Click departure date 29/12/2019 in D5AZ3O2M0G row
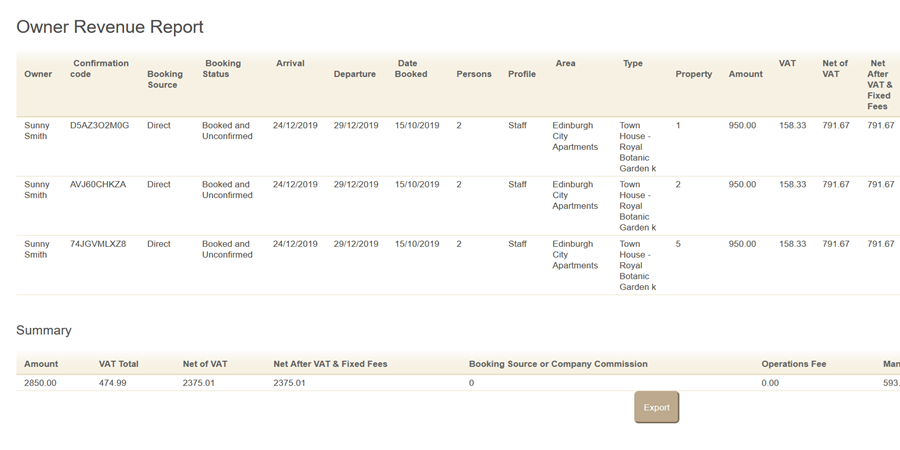This screenshot has width=900, height=450. 356,125
